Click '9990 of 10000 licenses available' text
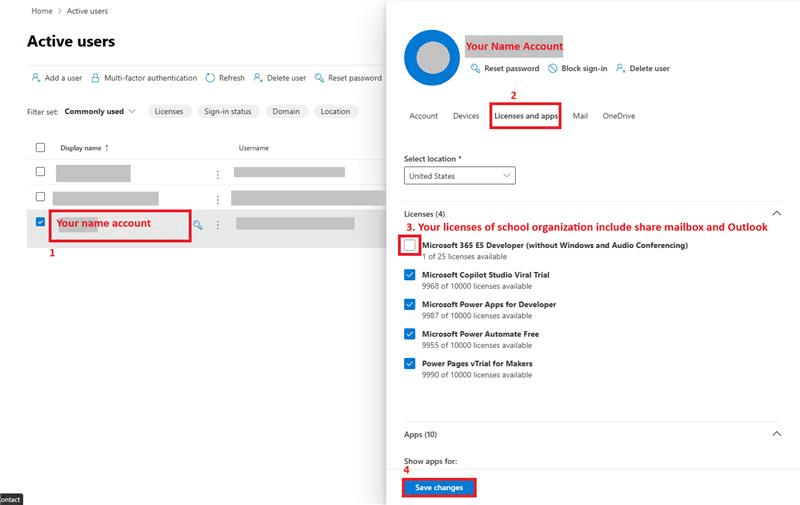800x505 pixels. click(x=477, y=375)
